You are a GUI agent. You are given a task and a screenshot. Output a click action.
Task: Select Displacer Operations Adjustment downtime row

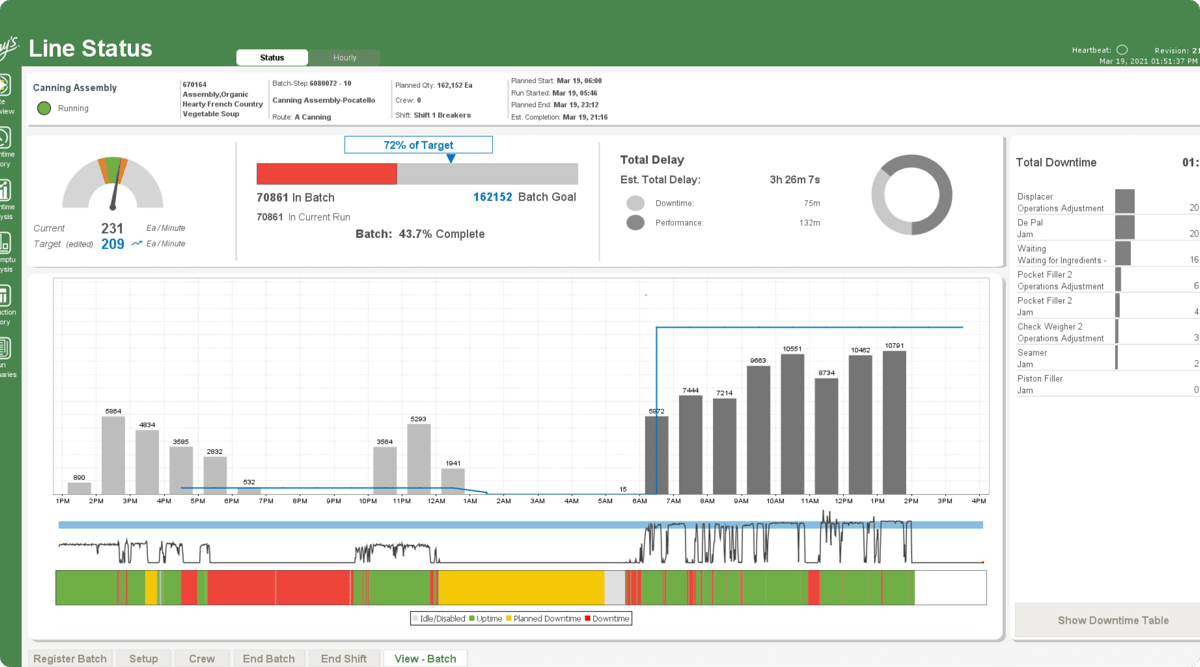click(1108, 202)
